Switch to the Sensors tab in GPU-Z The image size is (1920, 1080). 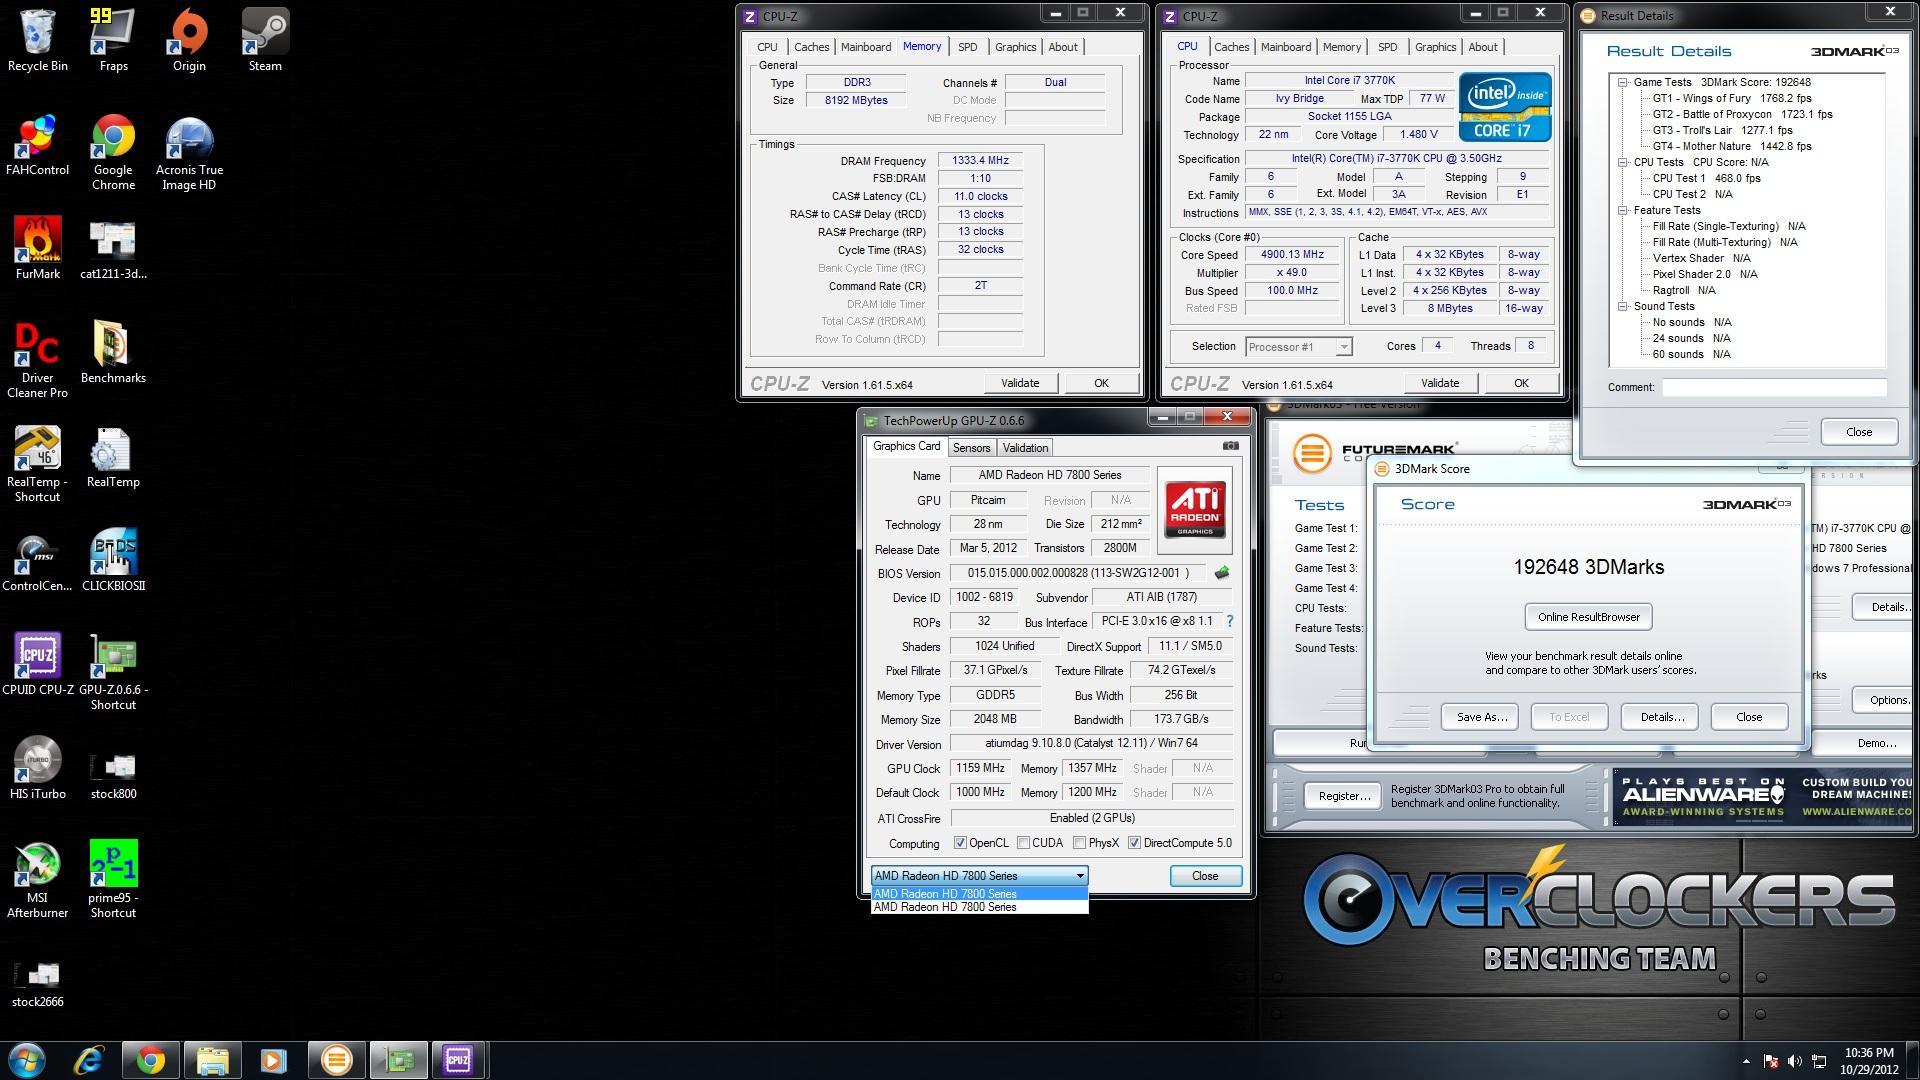[x=971, y=448]
